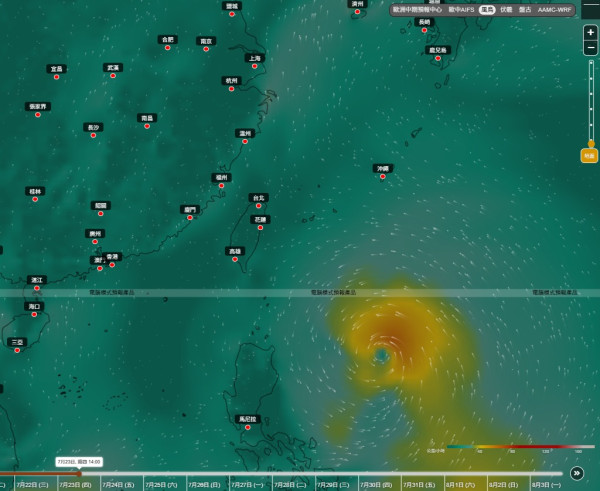
Task: Click the fast-forward double arrow button
Action: point(577,473)
